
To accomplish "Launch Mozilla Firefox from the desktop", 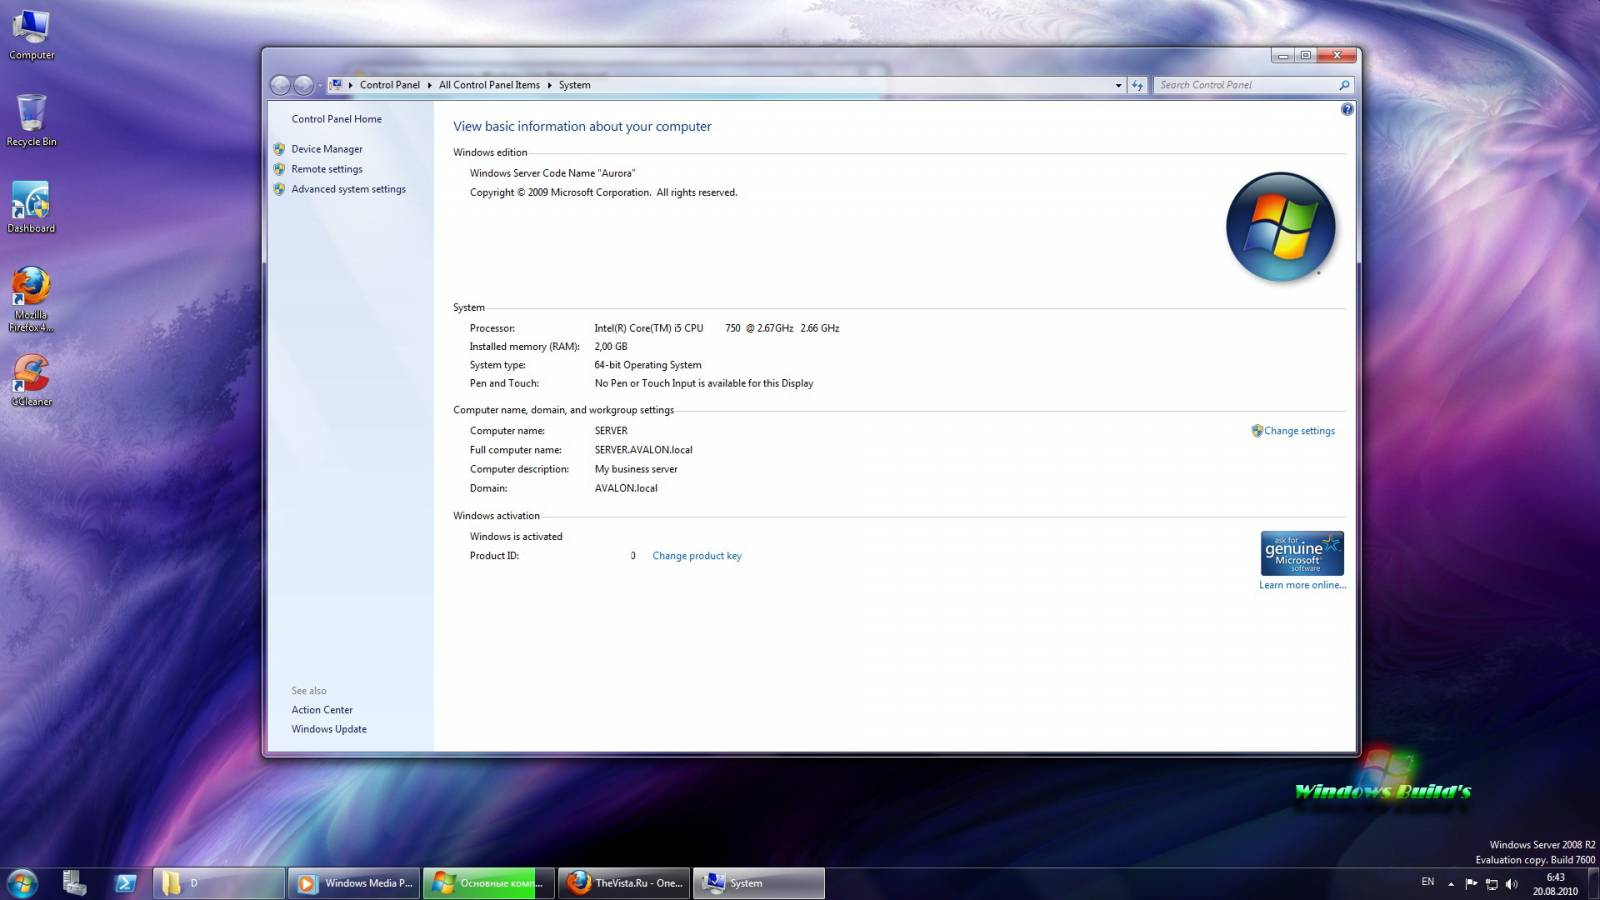I will pyautogui.click(x=31, y=299).
